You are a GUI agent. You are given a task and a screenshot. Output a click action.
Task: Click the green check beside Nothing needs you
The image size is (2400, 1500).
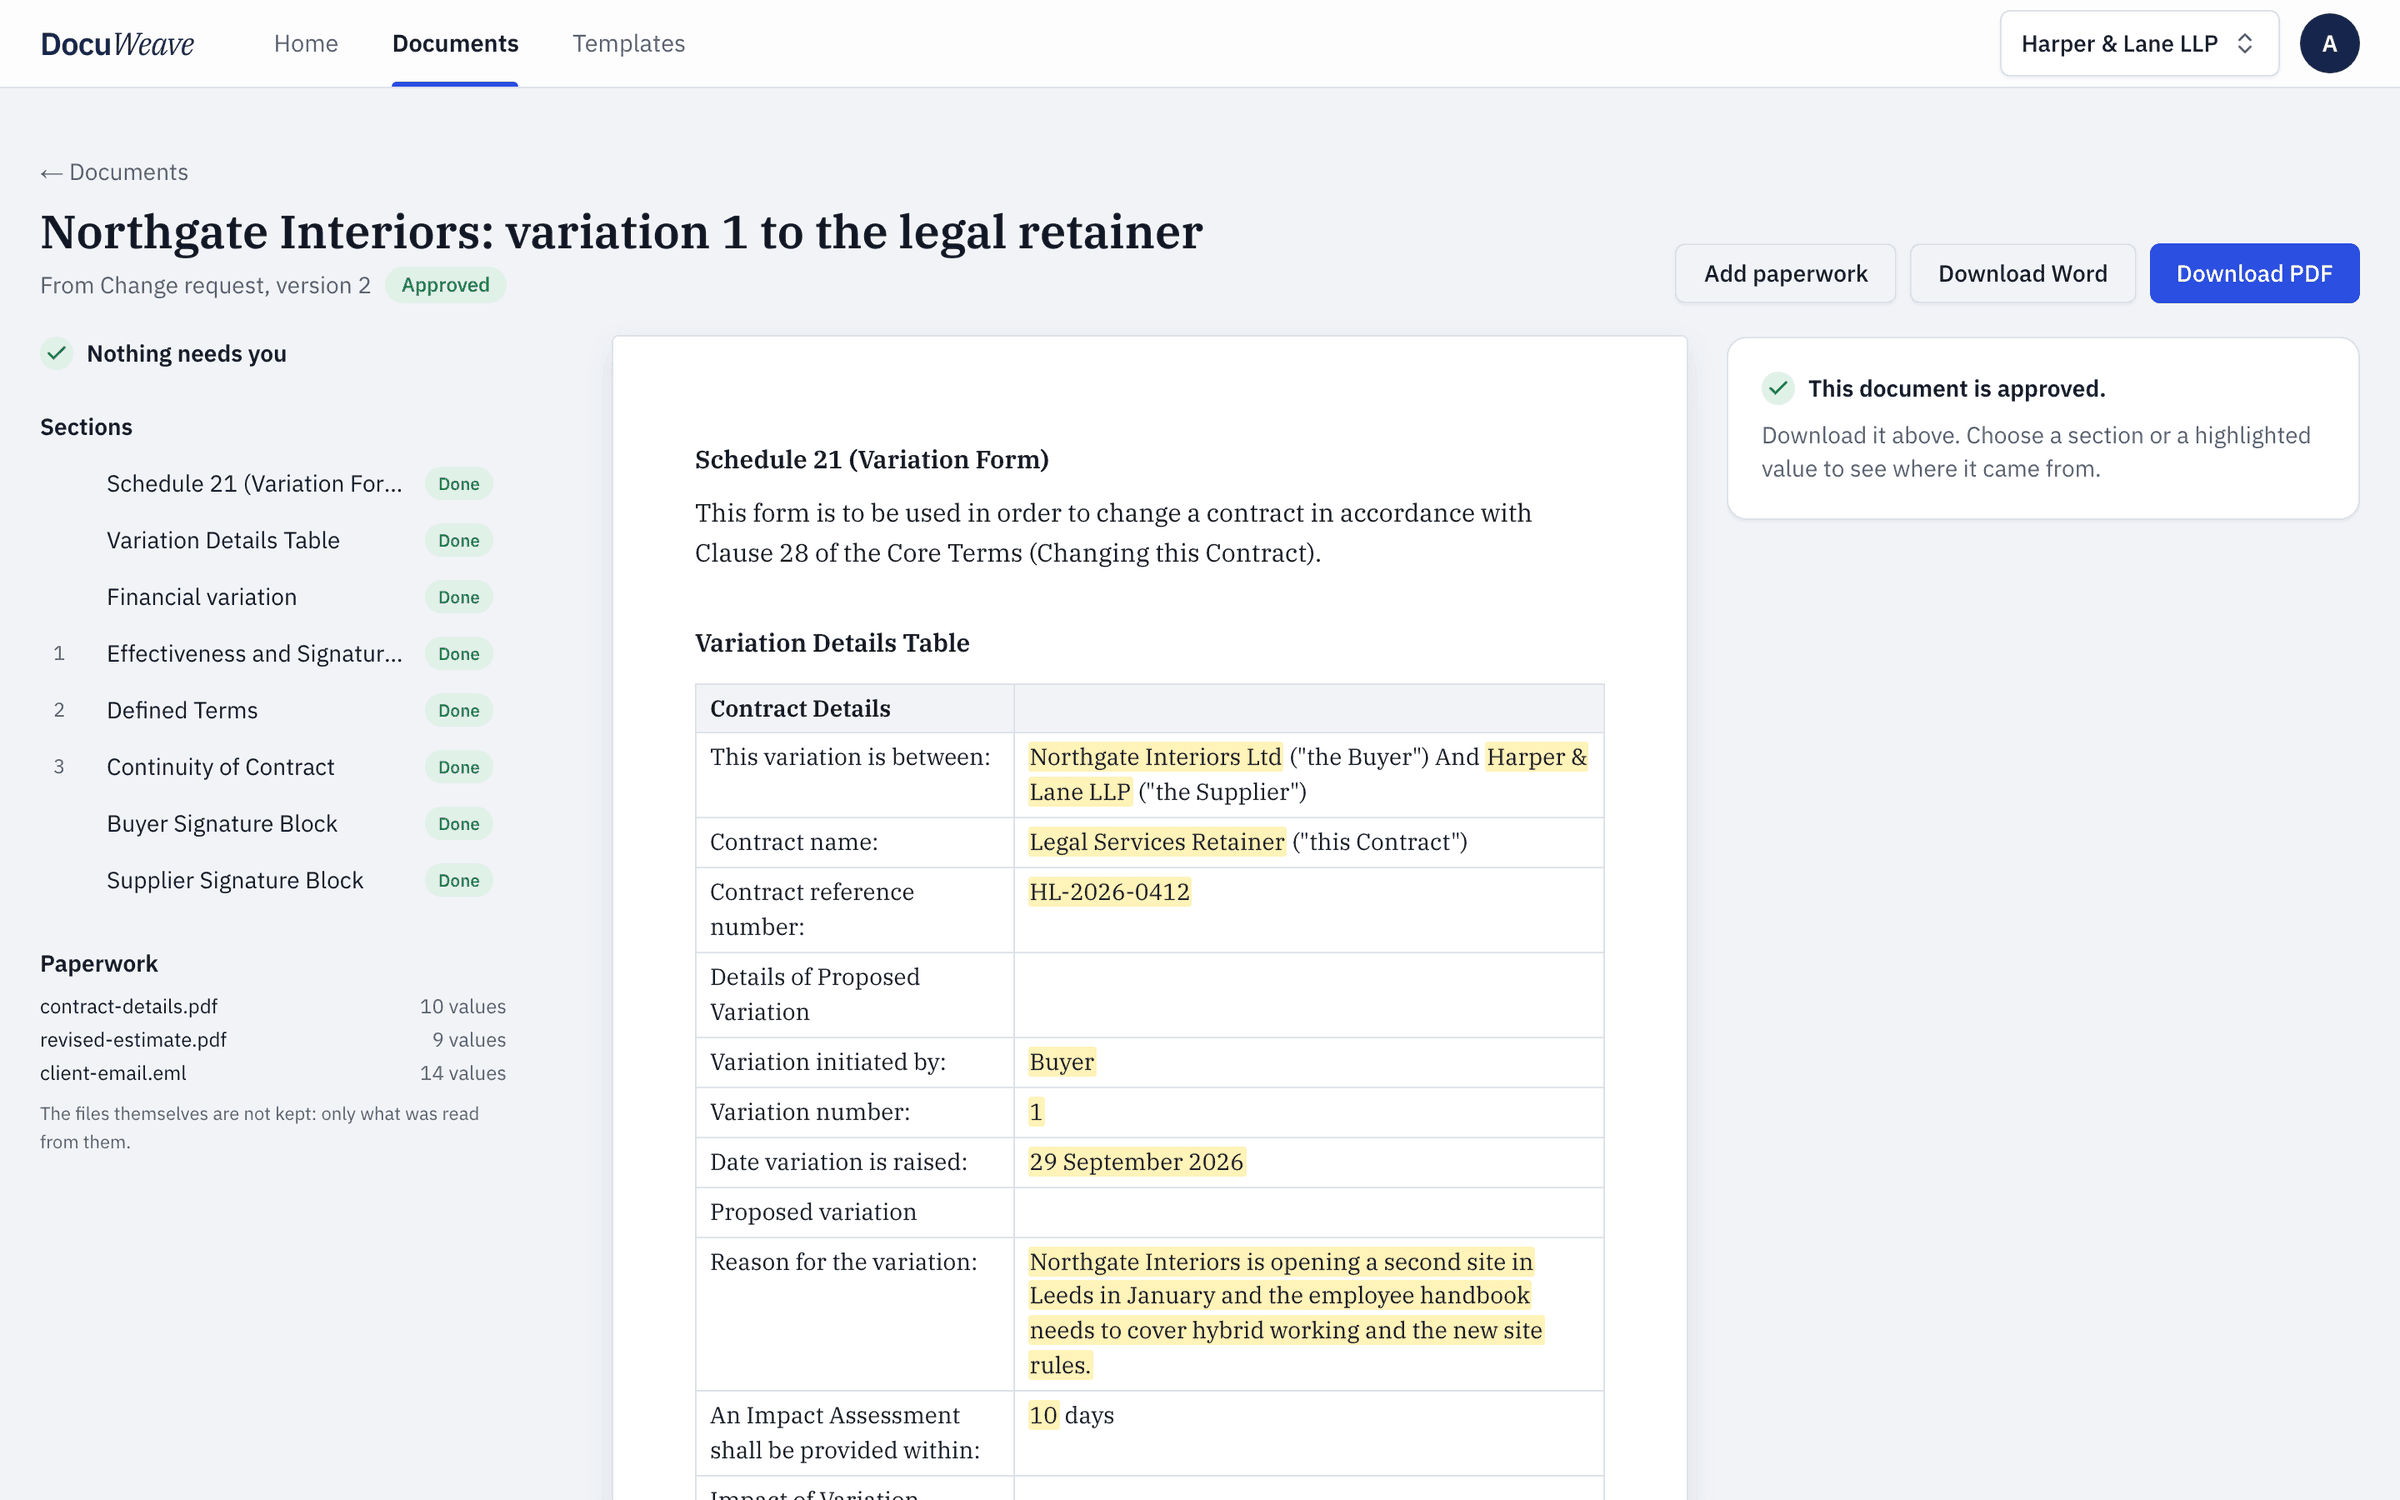(57, 353)
